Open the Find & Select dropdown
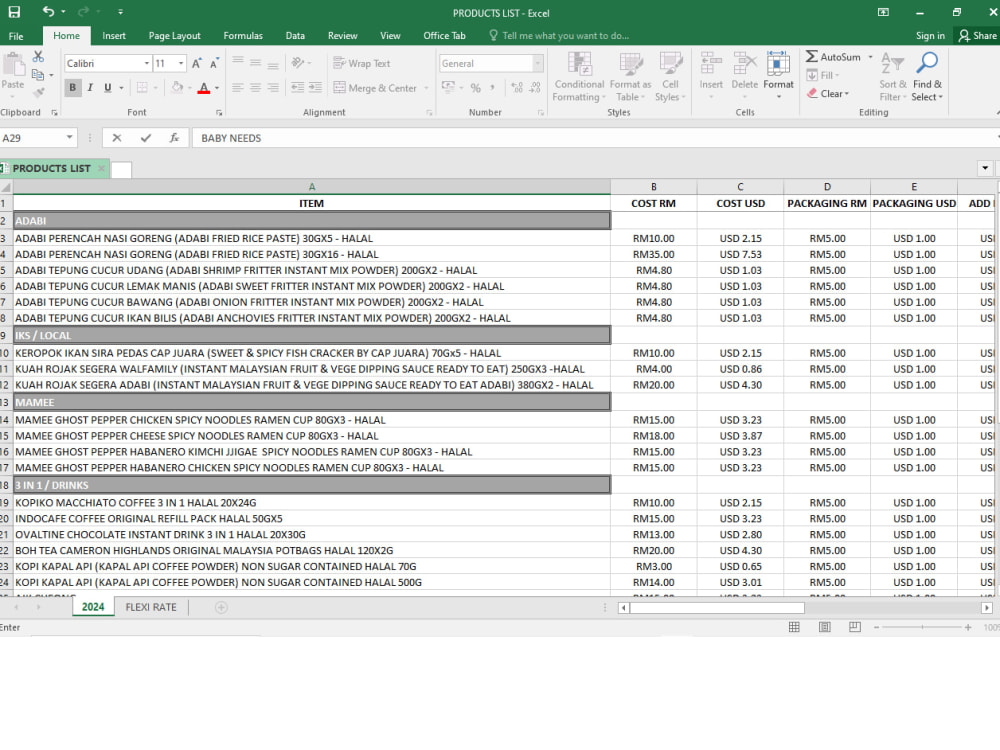Viewport: 1000px width, 750px height. coord(927,77)
